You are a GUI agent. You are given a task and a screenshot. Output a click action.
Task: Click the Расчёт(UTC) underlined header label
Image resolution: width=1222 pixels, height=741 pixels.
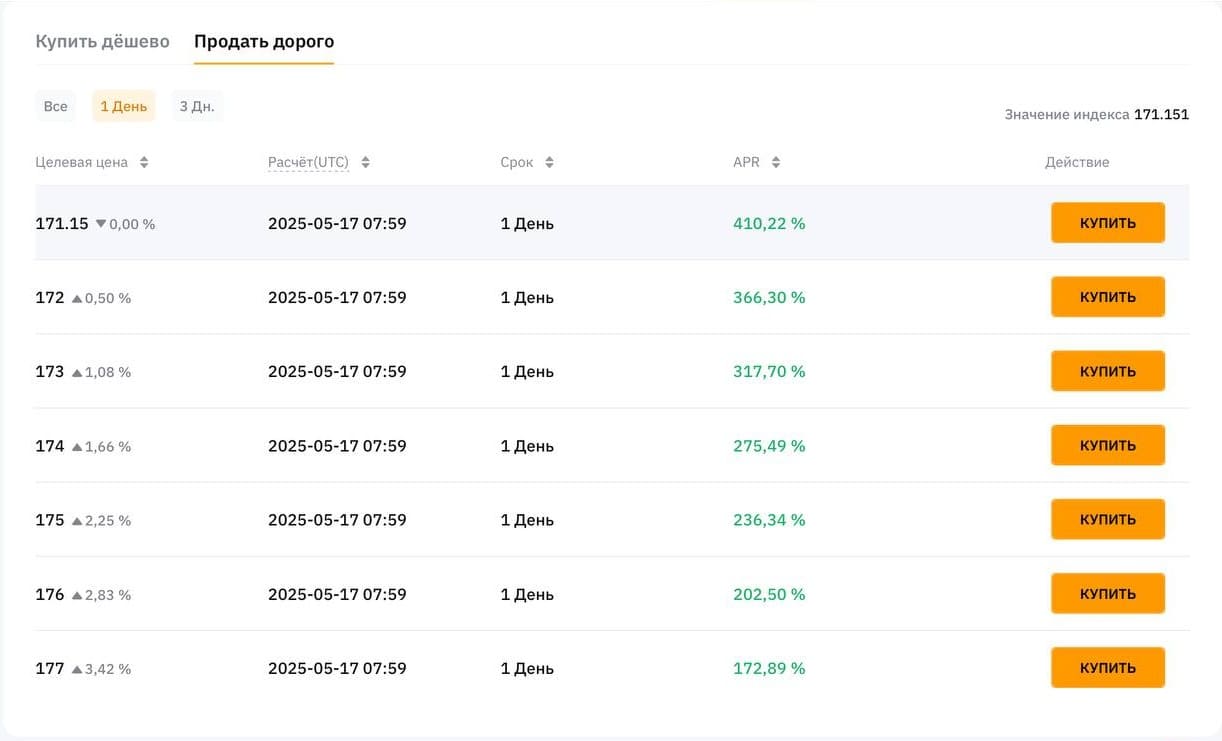click(308, 162)
